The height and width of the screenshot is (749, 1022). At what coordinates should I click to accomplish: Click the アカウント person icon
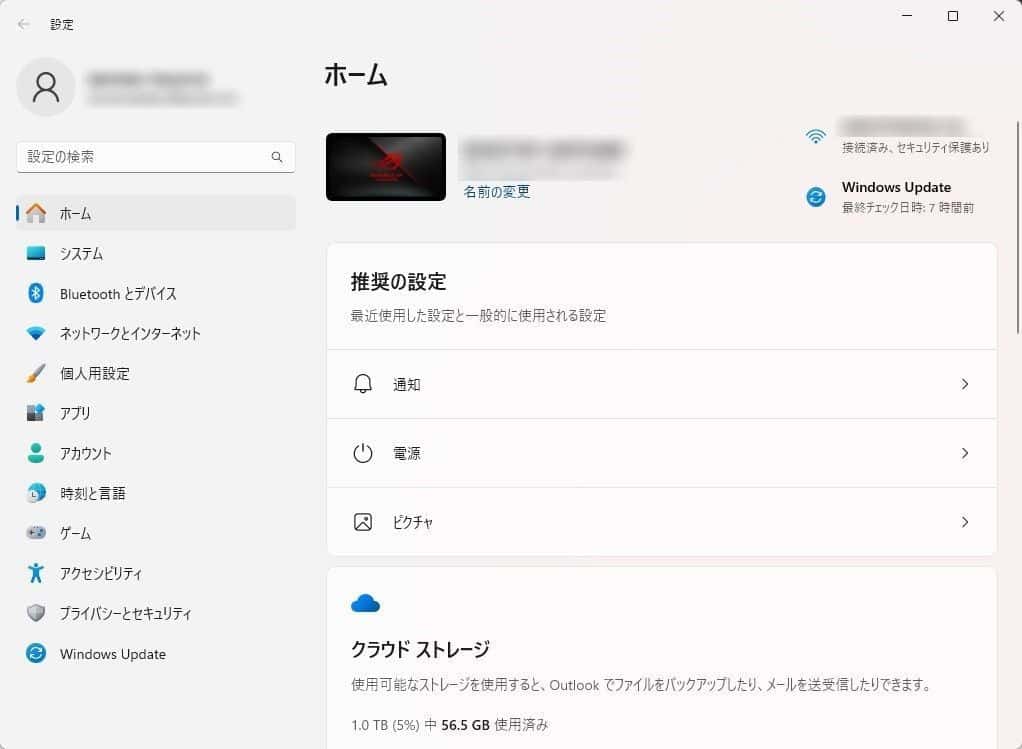pyautogui.click(x=36, y=453)
